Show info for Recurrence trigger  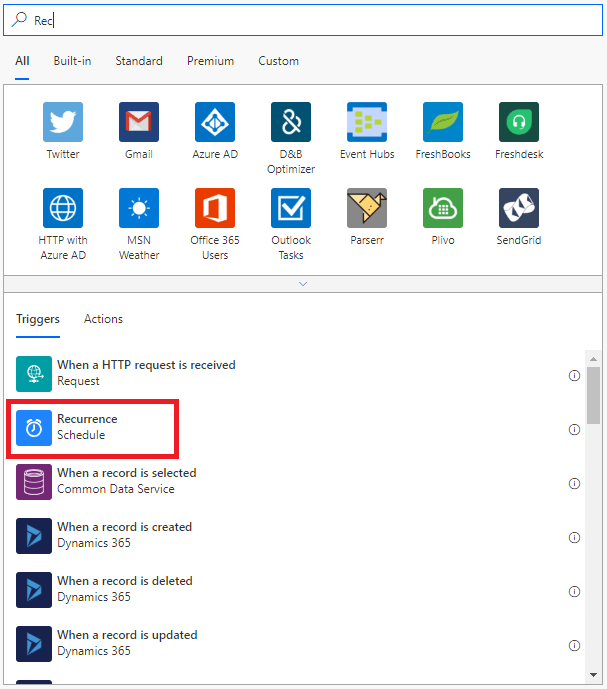tap(574, 430)
